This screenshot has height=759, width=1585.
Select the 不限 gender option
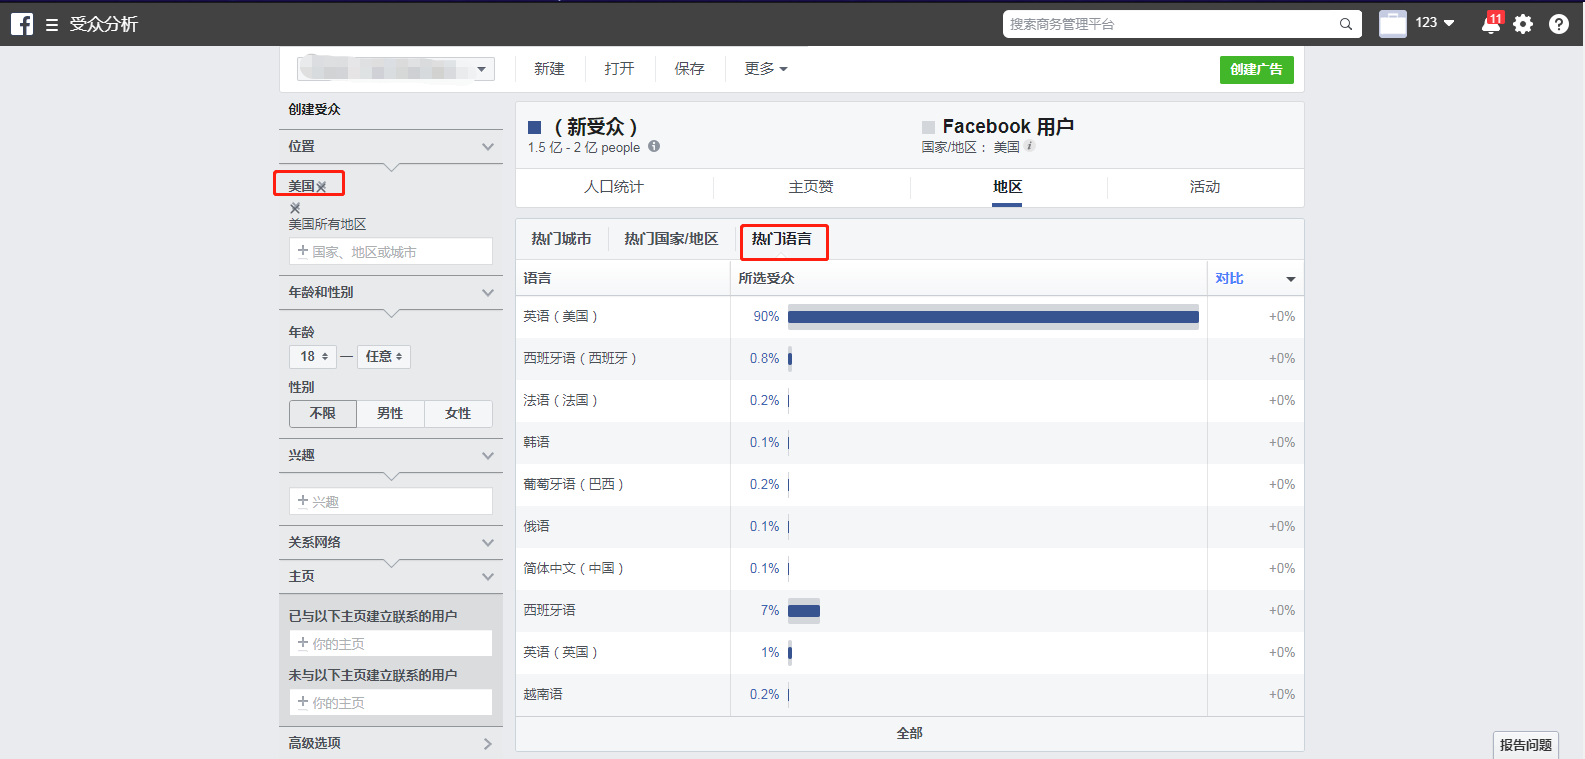pos(323,413)
